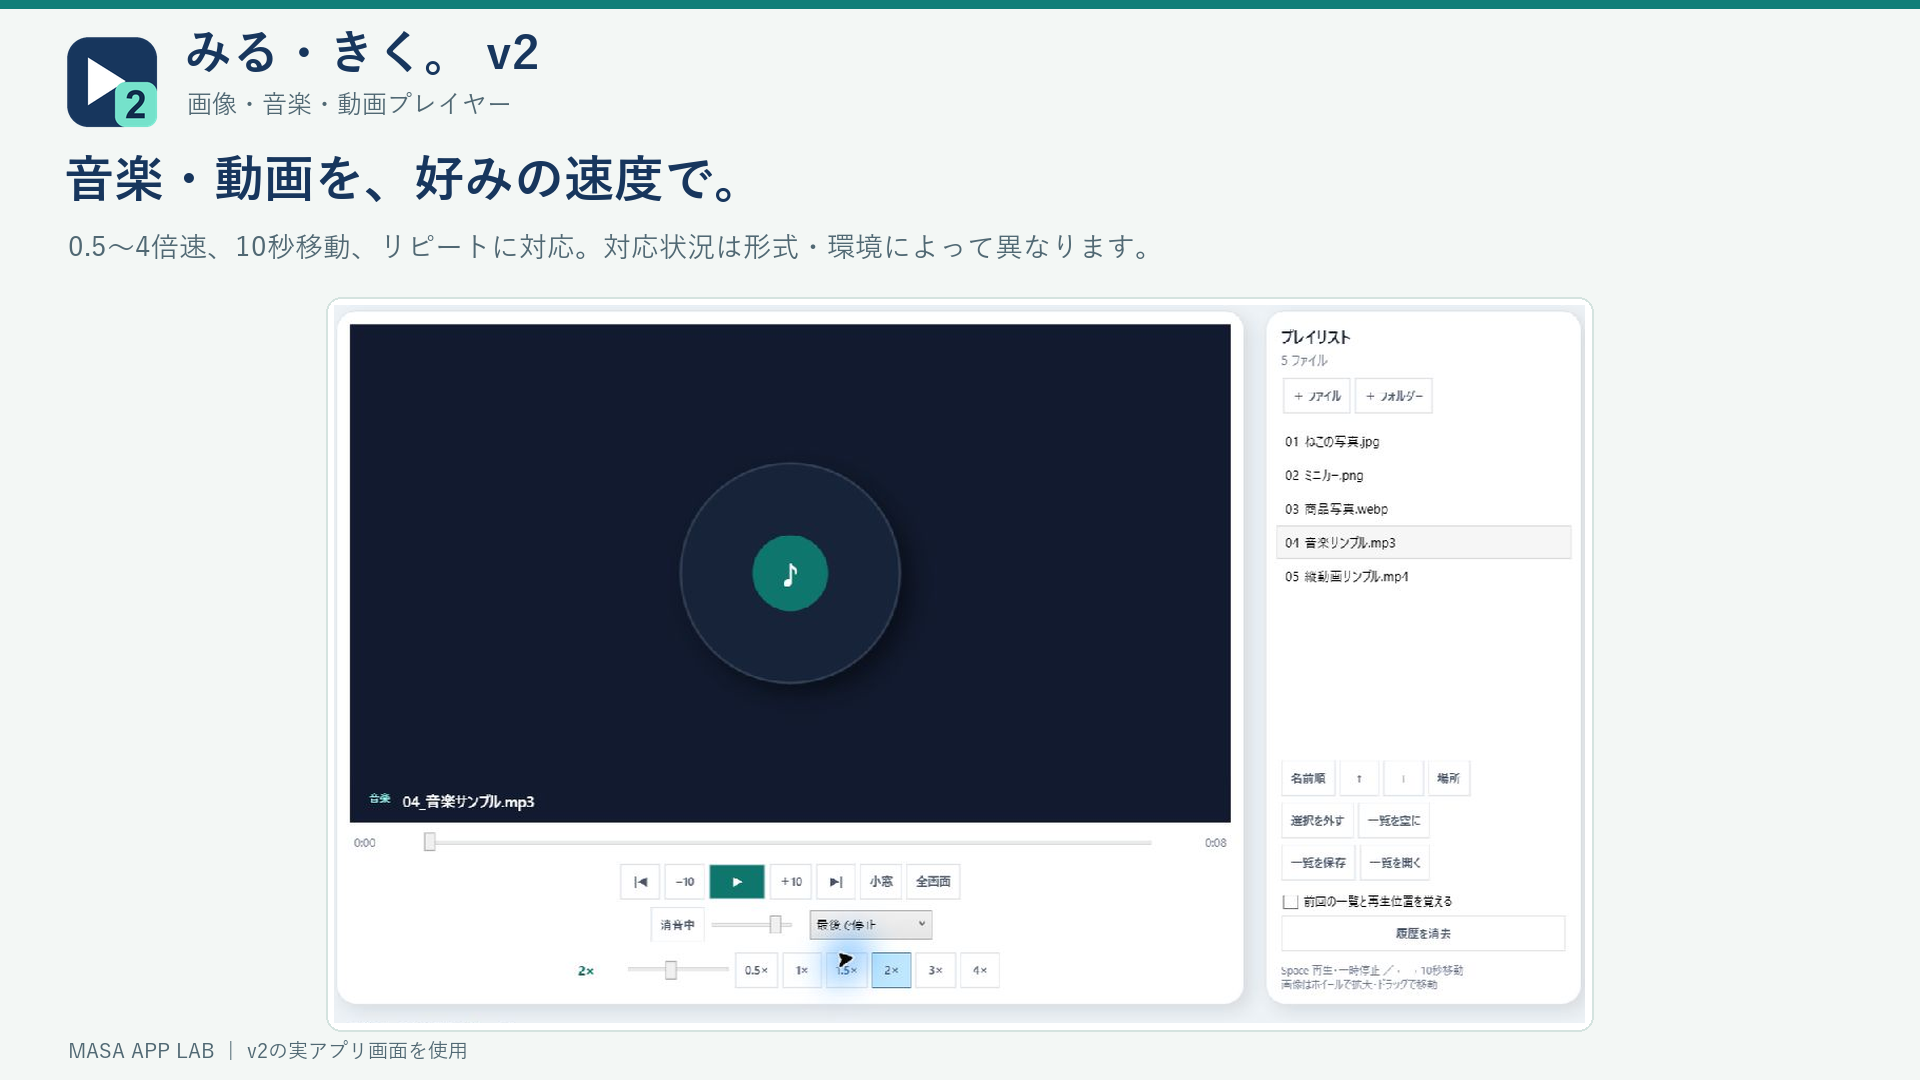
Task: Sort playlist by name (名前順)
Action: 1308,778
